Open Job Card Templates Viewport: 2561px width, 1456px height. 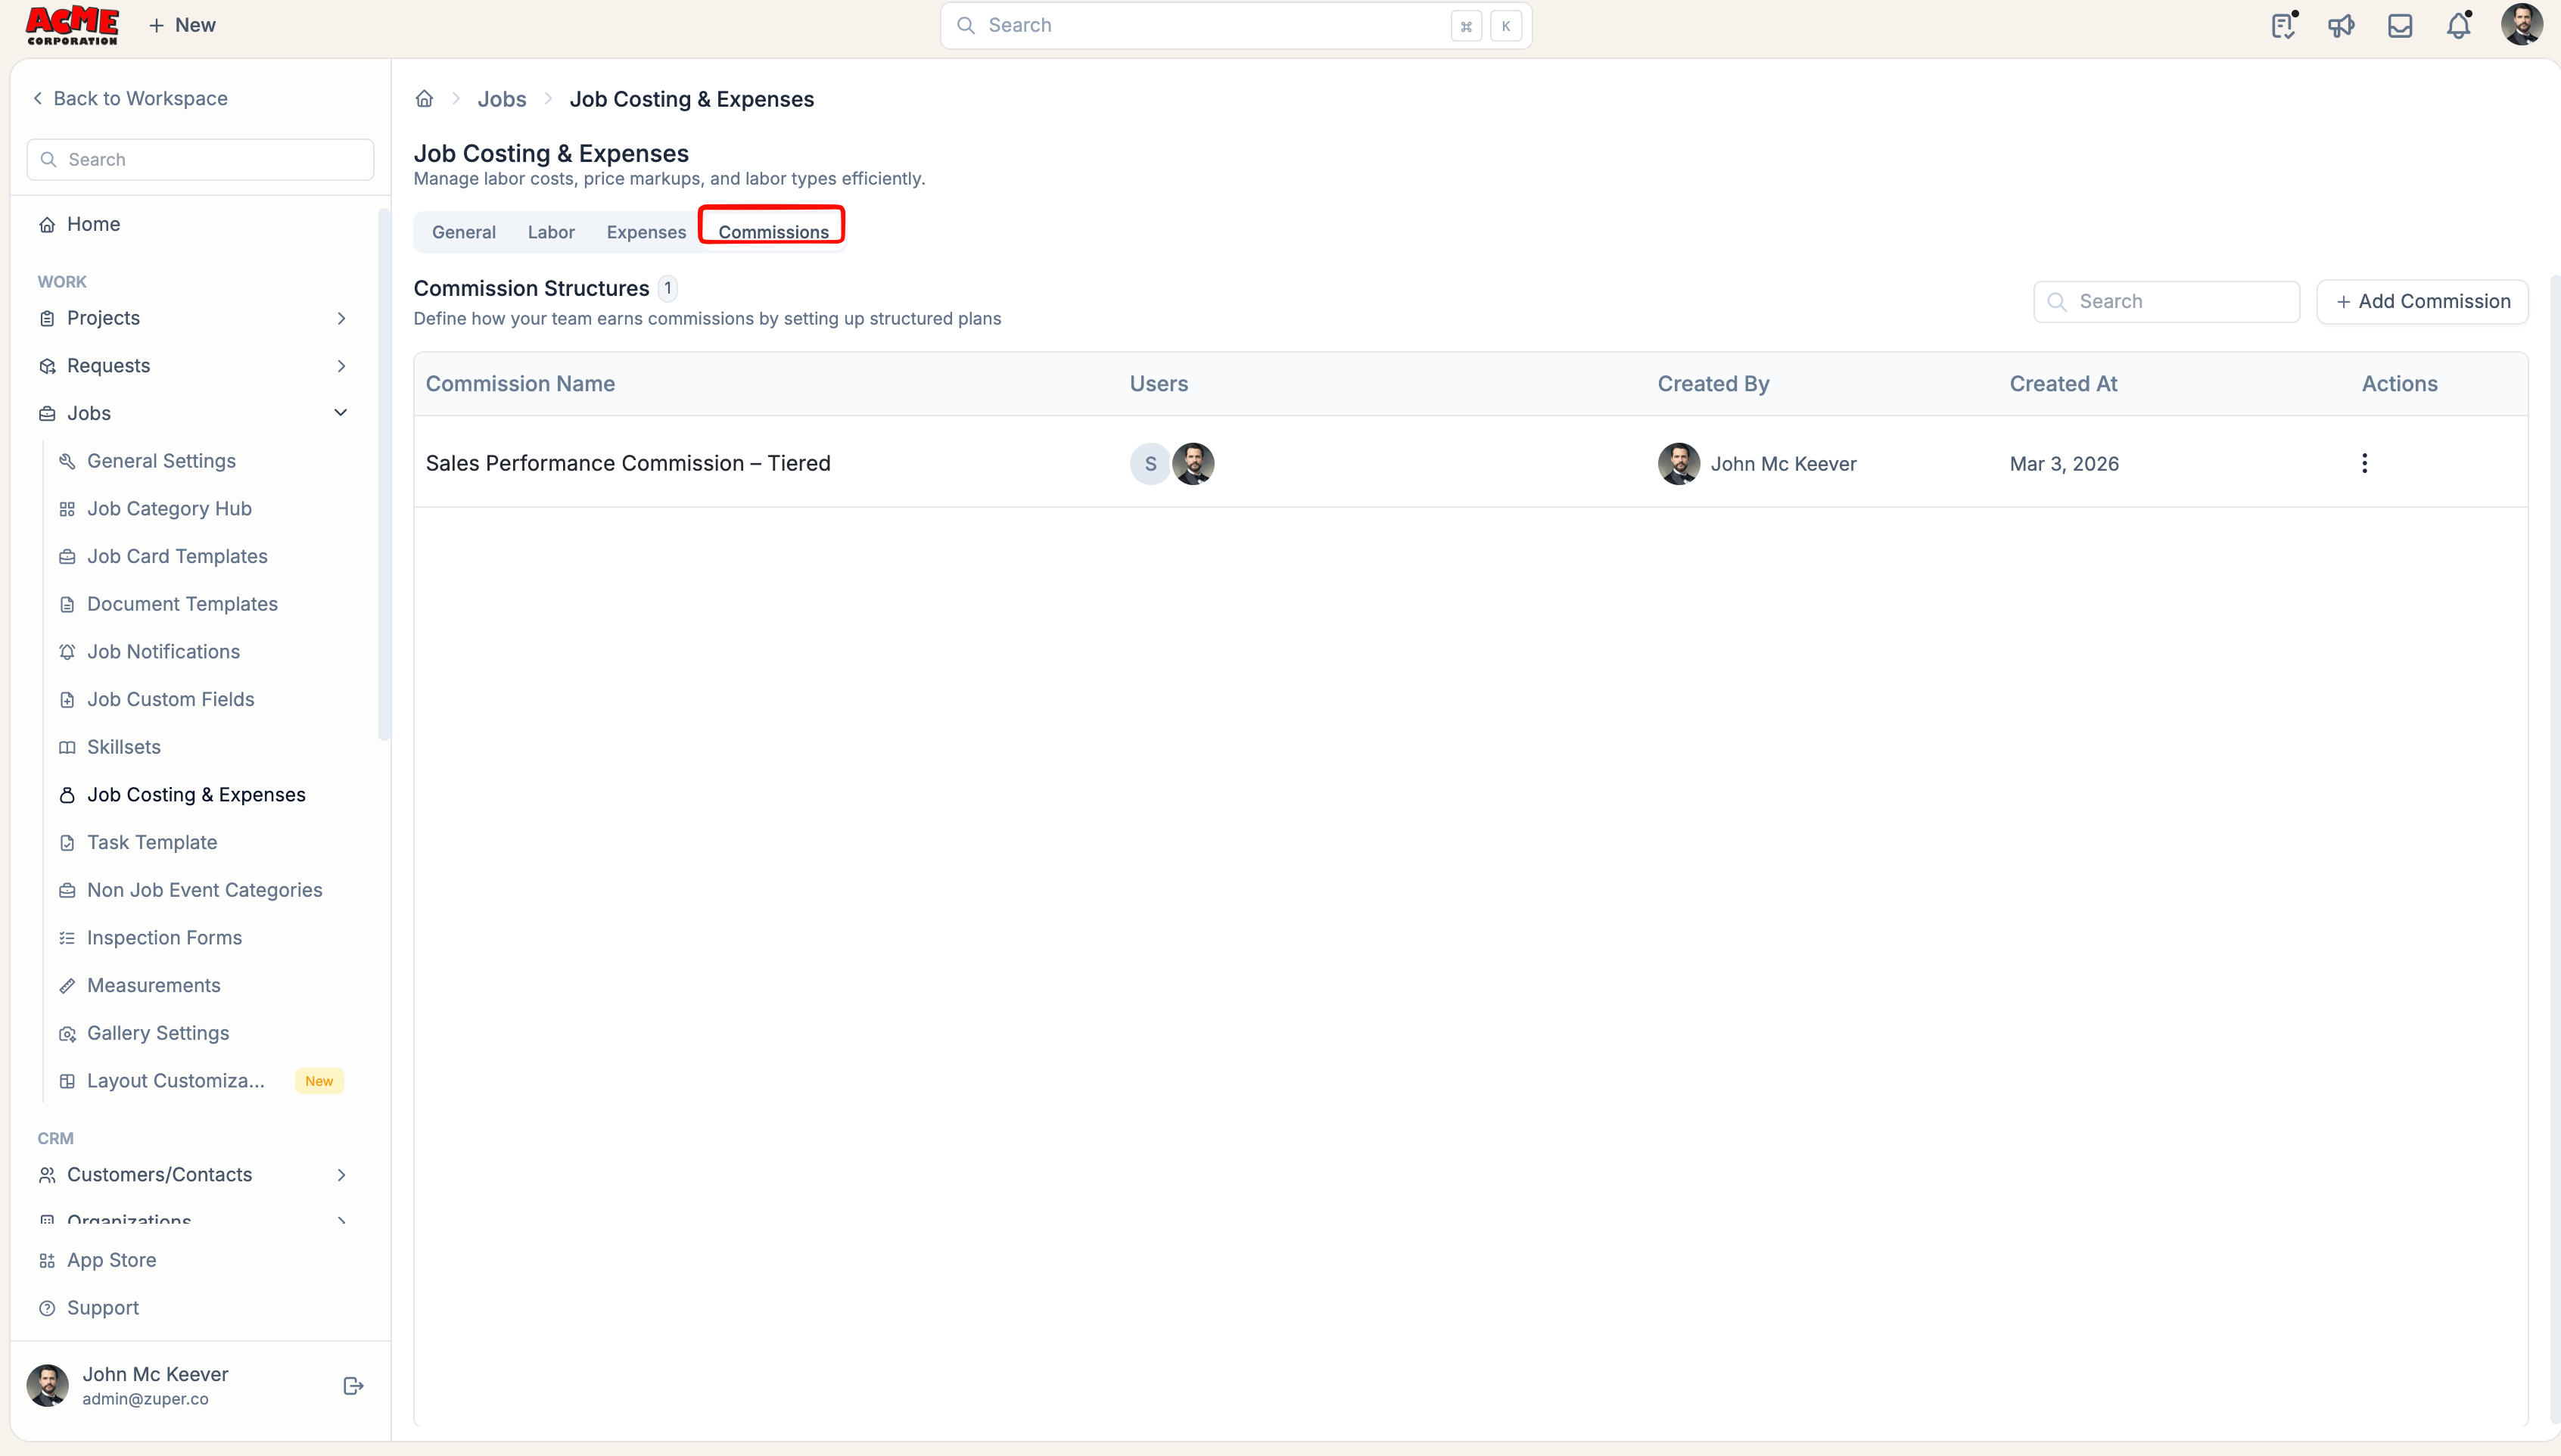[x=177, y=556]
